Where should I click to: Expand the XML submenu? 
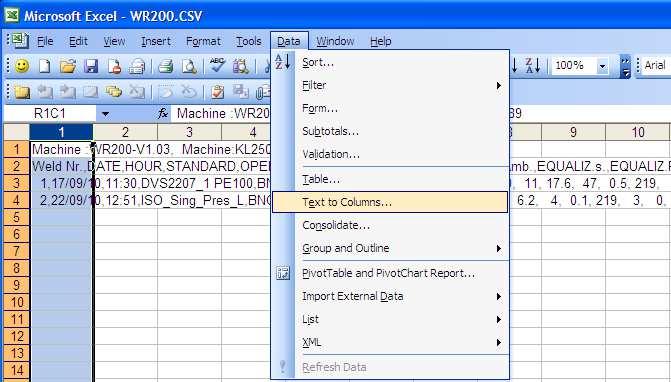[x=499, y=343]
